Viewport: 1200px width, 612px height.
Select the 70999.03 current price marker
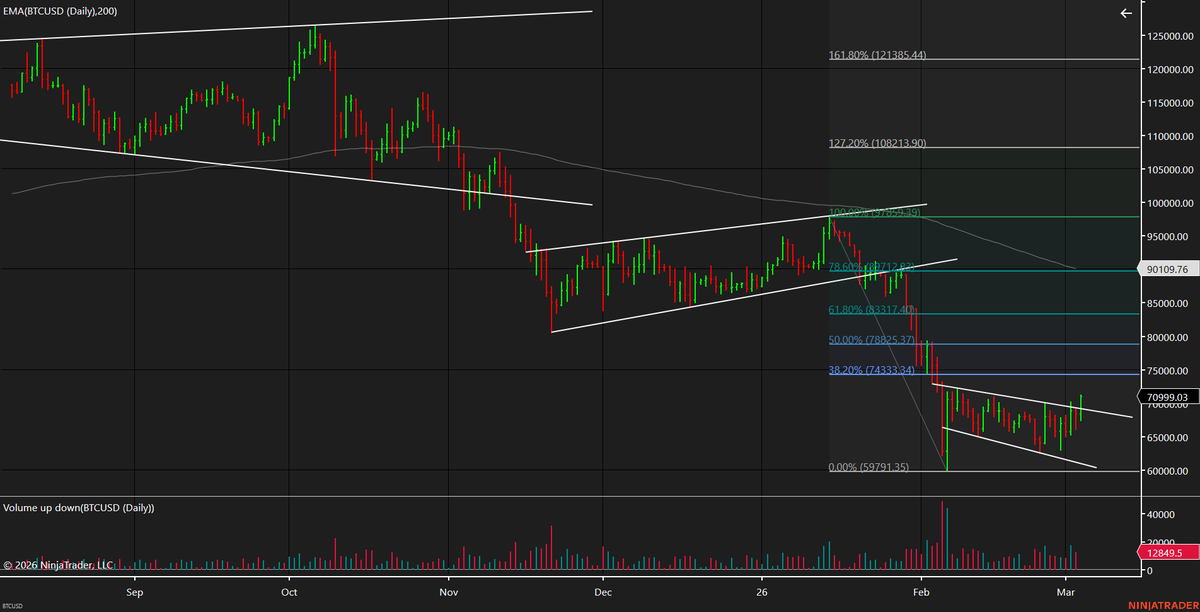[1166, 397]
